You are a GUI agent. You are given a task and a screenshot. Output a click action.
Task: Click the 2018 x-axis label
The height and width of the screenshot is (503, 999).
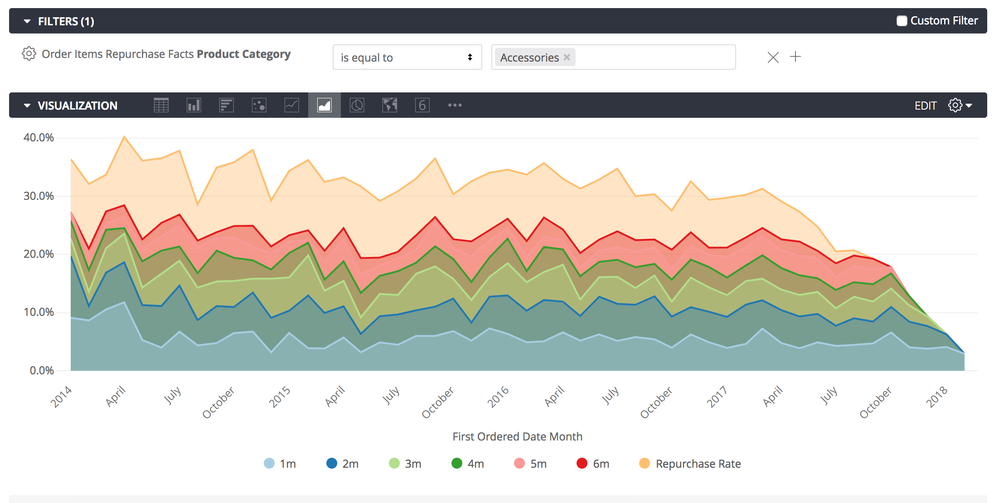click(937, 397)
